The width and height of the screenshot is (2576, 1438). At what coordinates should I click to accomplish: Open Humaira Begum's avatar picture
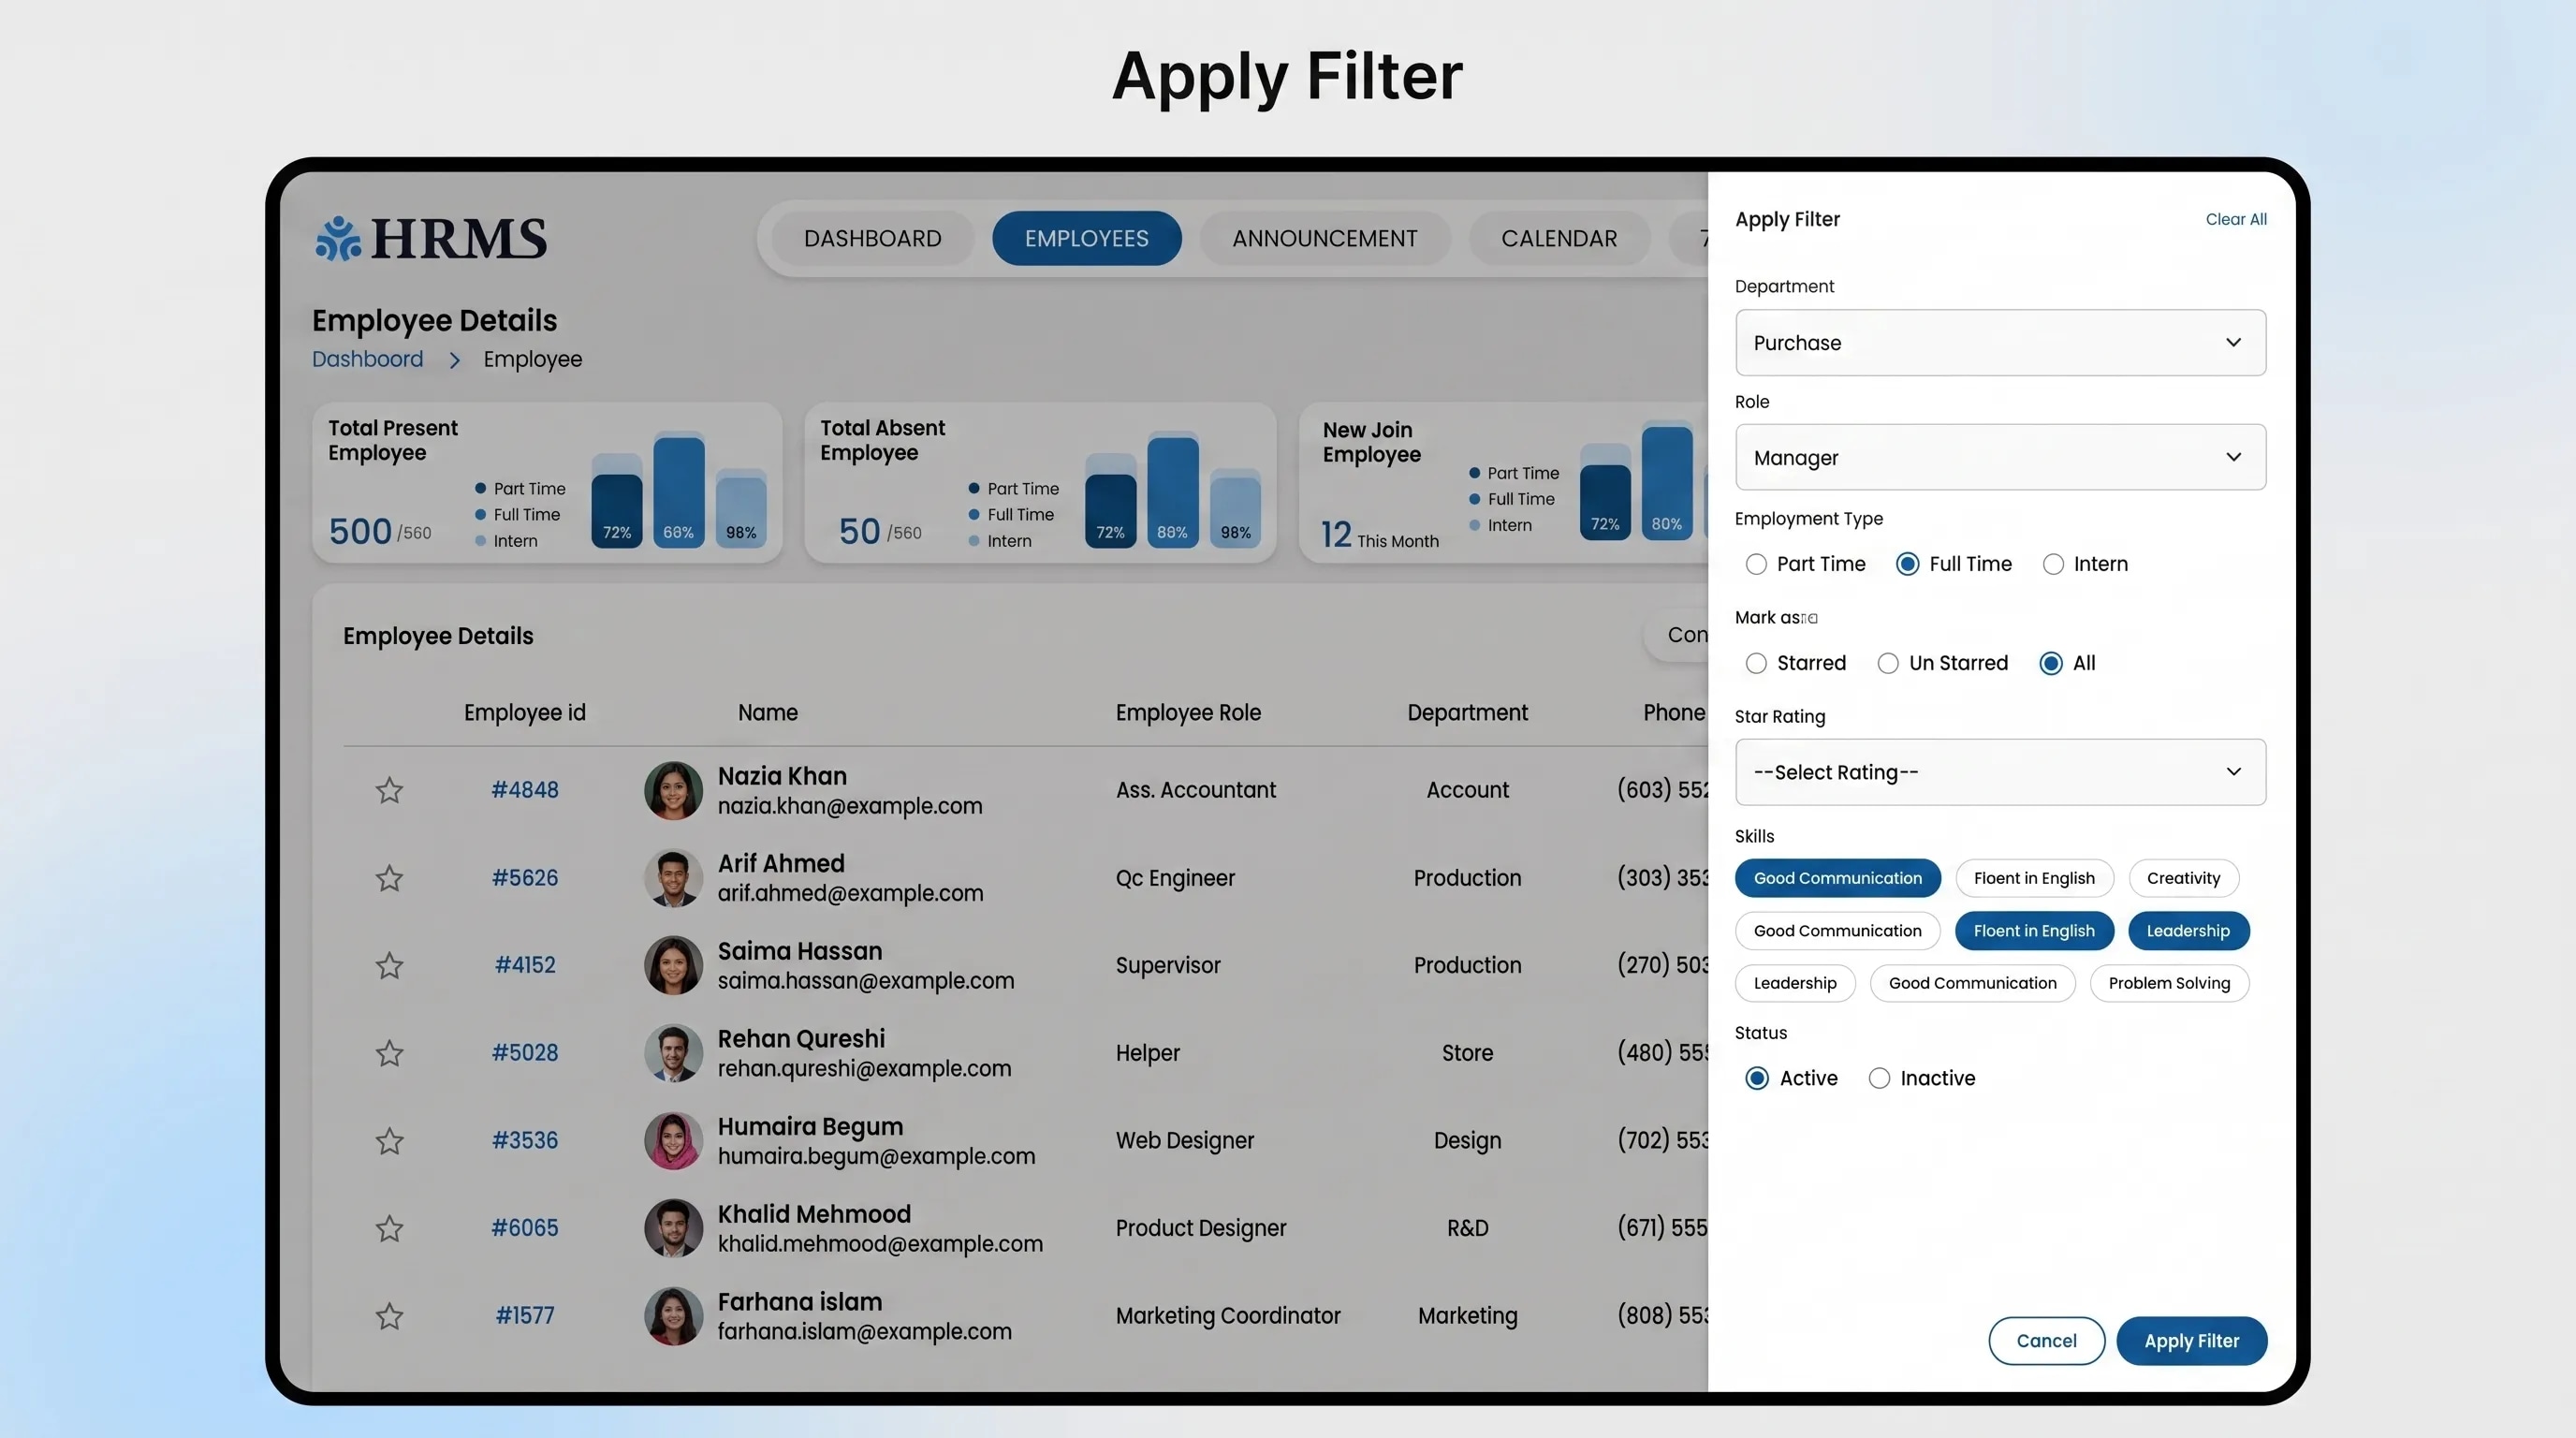pos(673,1141)
